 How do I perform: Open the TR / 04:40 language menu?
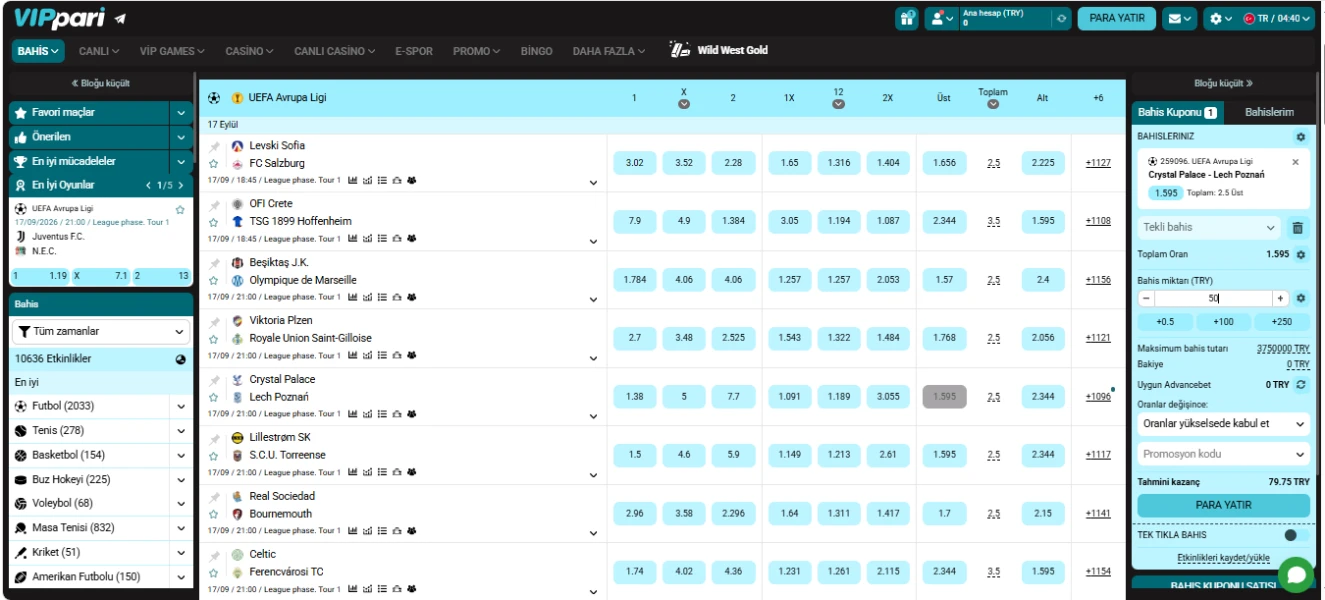[x=1278, y=18]
